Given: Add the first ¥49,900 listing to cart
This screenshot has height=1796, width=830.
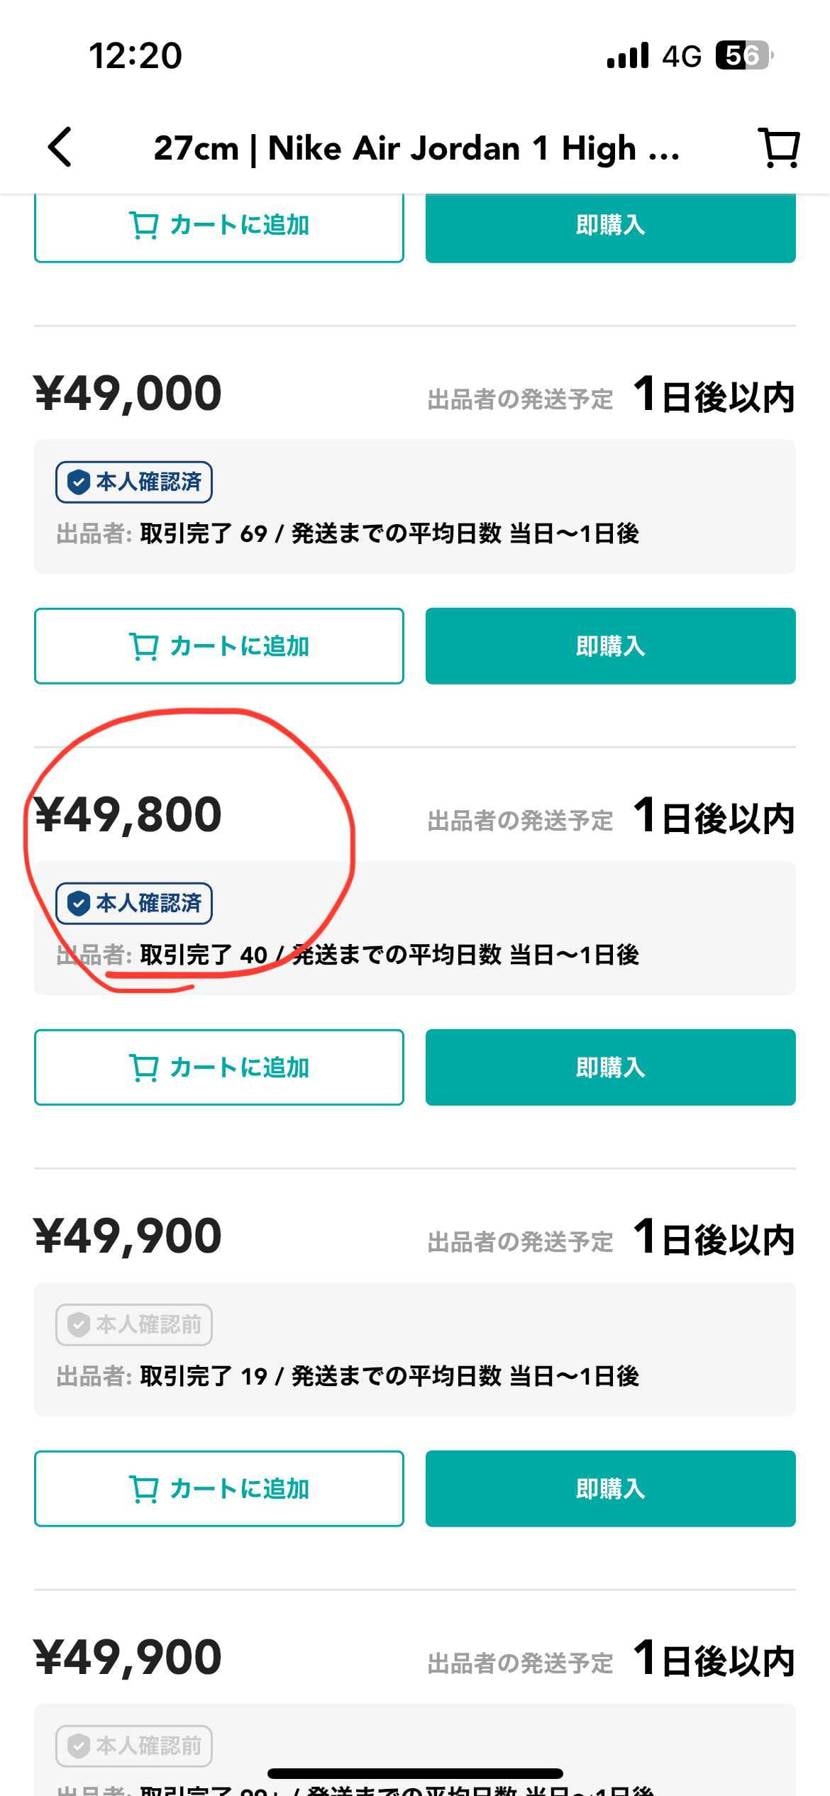Looking at the screenshot, I should (219, 1488).
